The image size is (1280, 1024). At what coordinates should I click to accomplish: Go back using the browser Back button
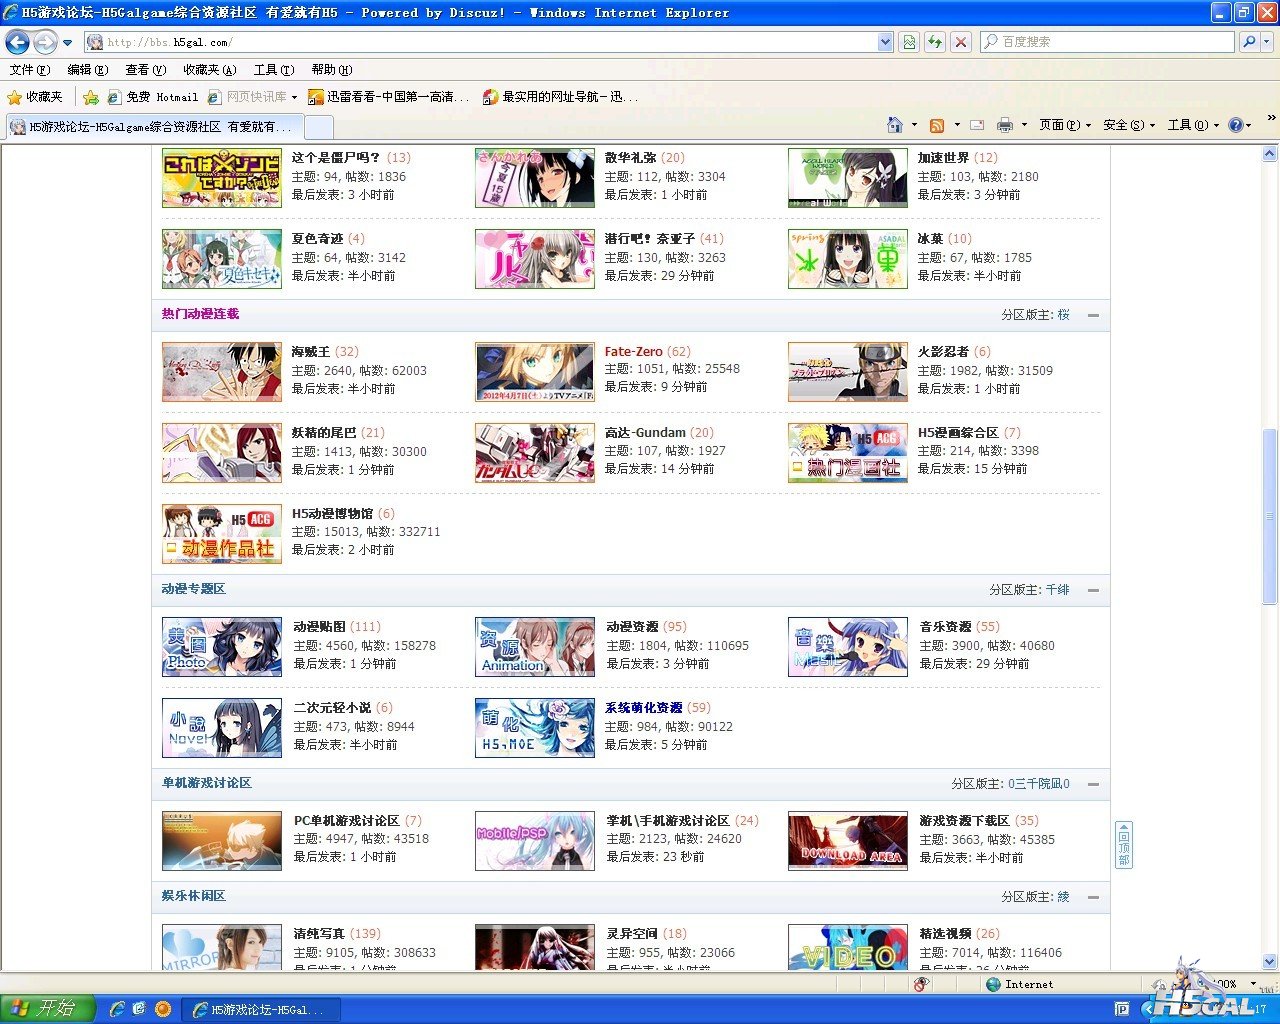pos(18,42)
